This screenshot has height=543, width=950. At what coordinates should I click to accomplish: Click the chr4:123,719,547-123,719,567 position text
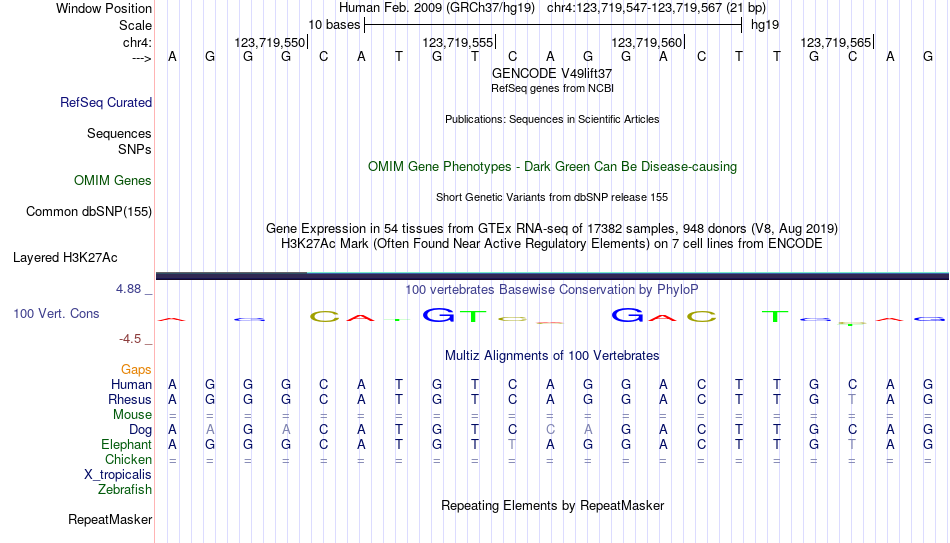[656, 8]
